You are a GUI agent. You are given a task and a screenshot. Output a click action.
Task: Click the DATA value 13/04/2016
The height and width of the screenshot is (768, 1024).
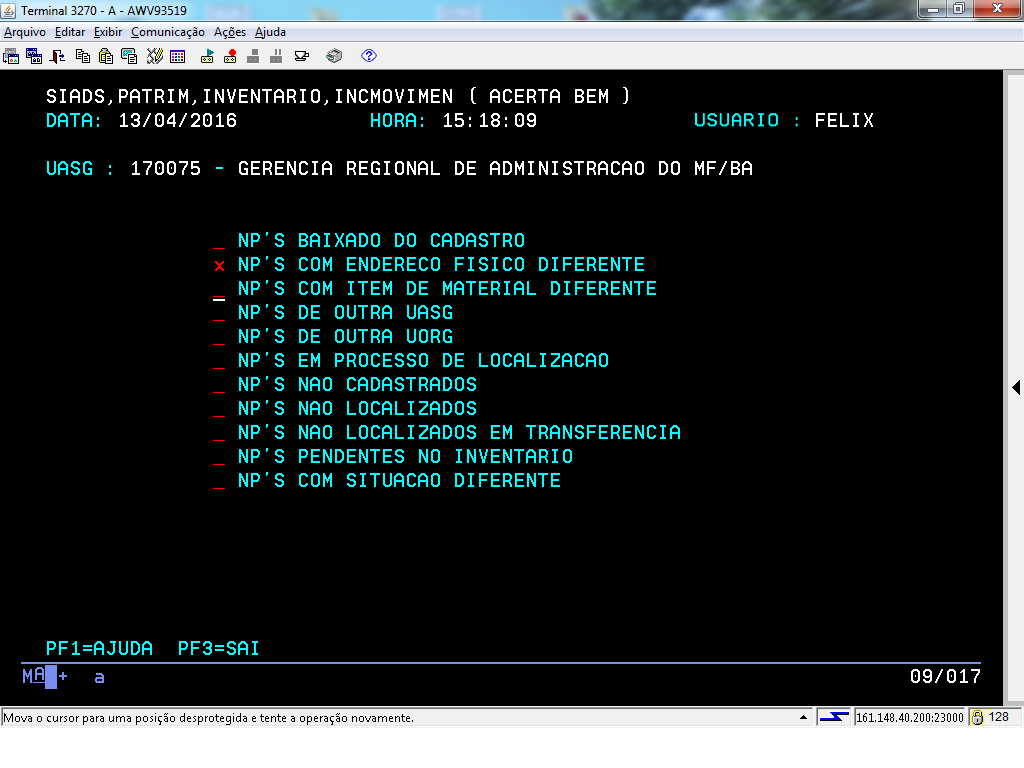[x=178, y=121]
